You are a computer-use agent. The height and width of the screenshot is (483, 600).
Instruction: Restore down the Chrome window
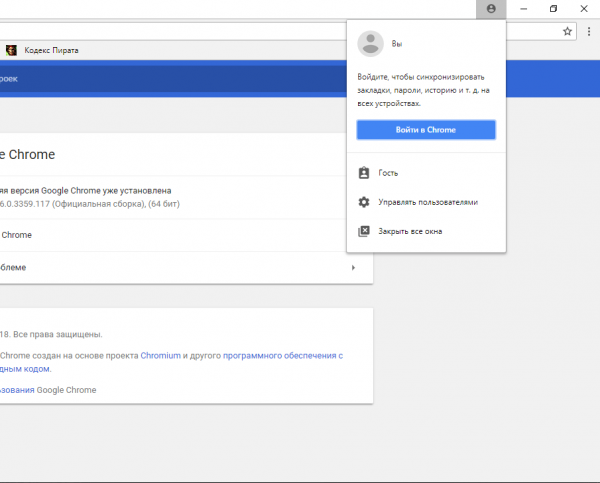(553, 9)
